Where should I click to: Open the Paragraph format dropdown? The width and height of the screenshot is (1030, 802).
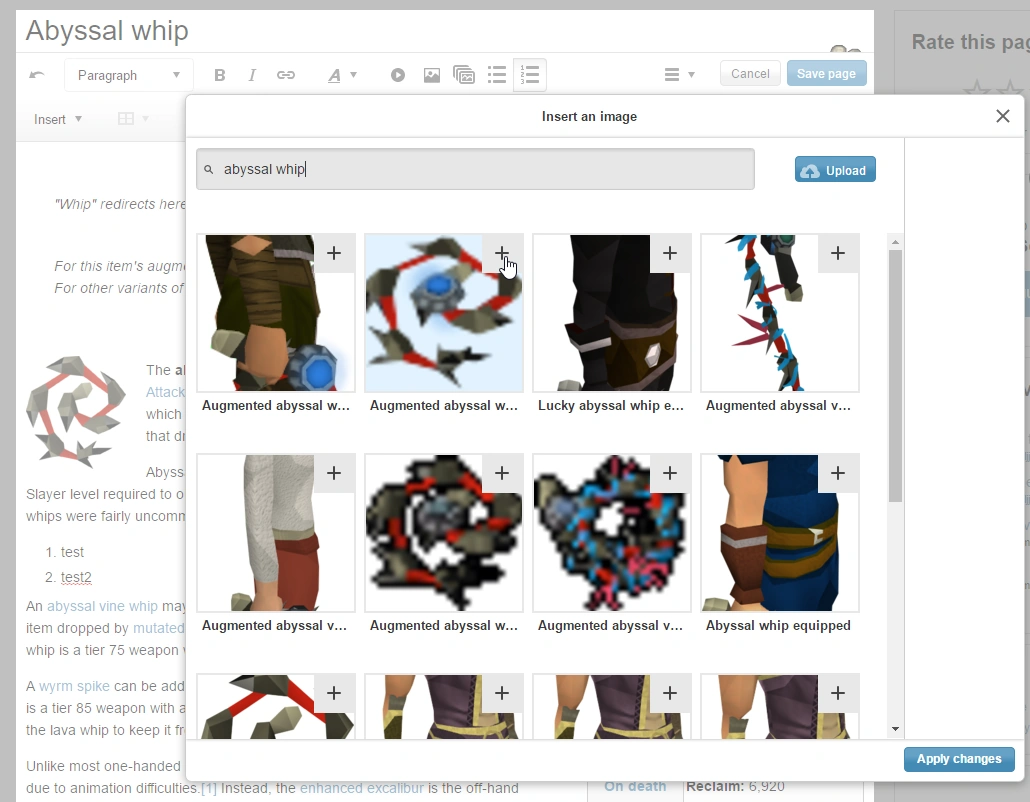[129, 75]
